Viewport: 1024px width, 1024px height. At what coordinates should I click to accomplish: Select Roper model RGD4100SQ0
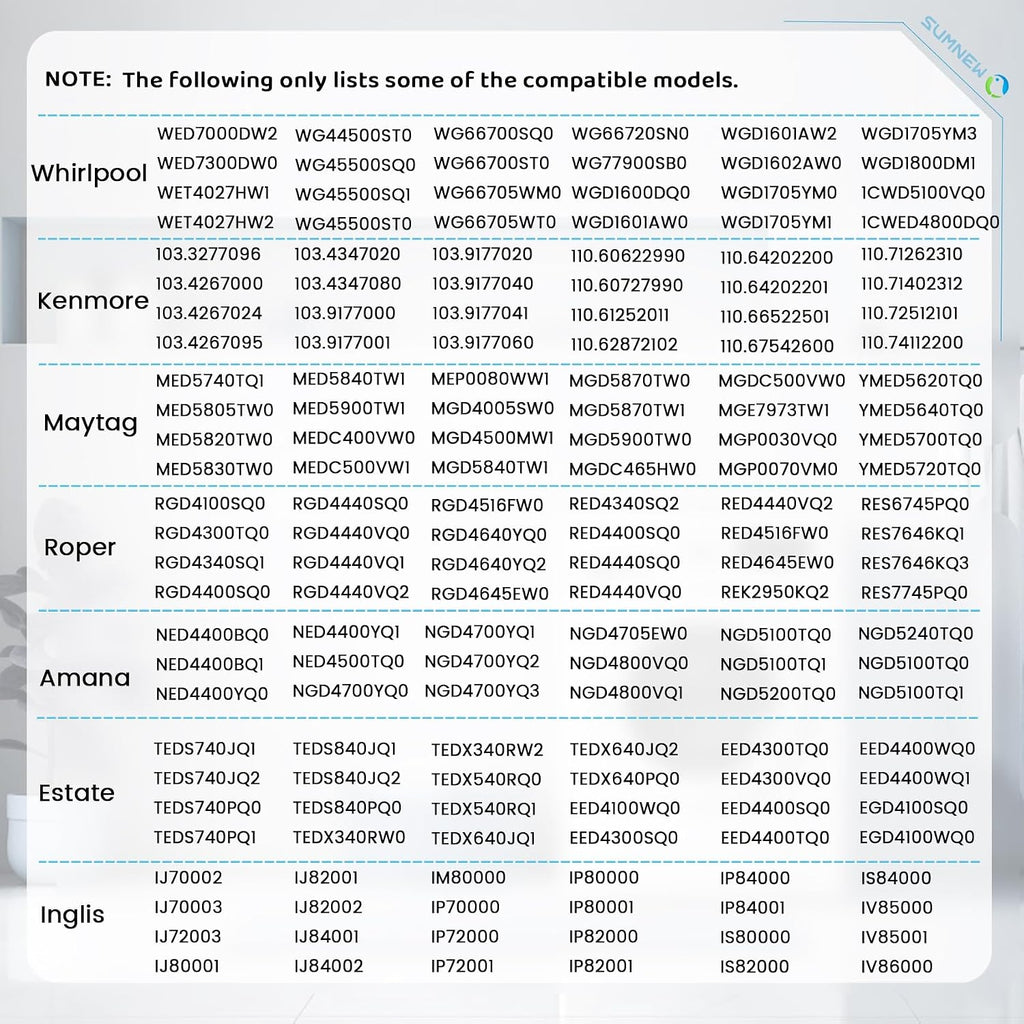click(210, 504)
